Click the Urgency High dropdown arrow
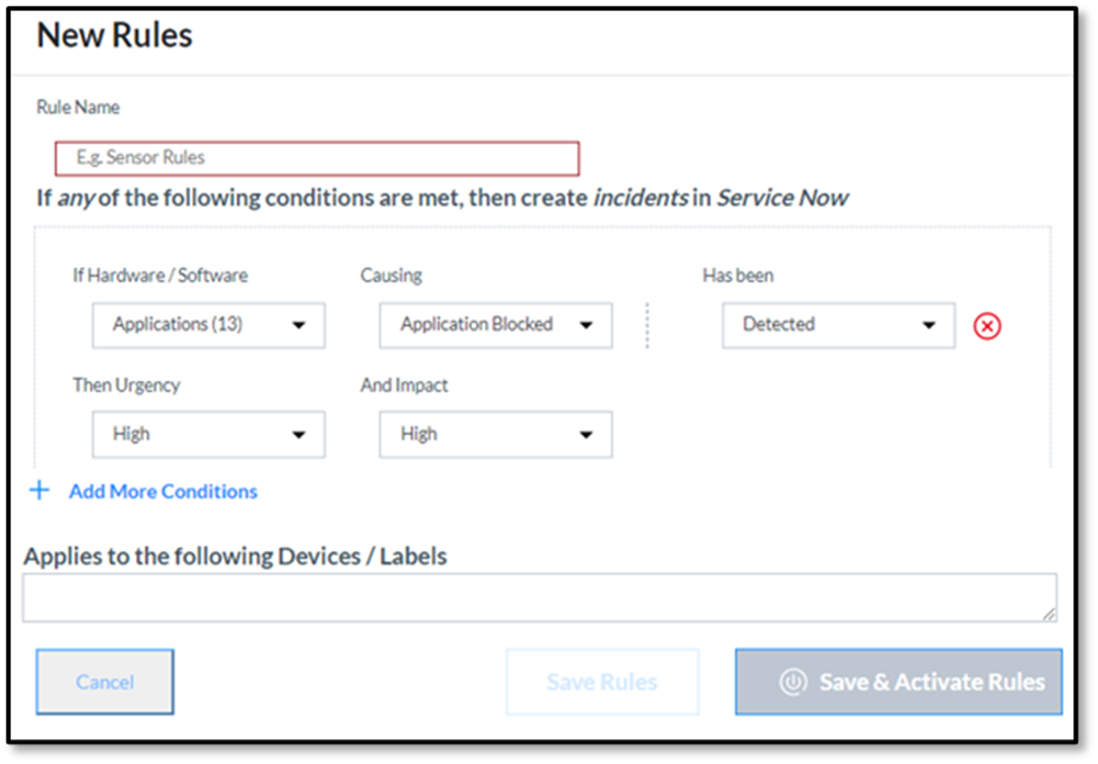Viewport: 1098px width, 764px height. [299, 435]
